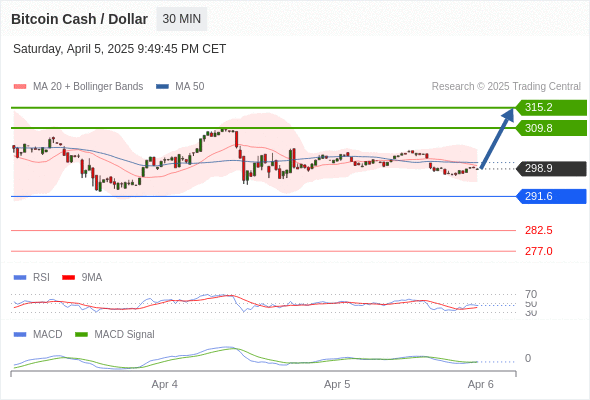Select the 291.6 blue pivot label
Viewport: 590px width, 400px height.
click(x=551, y=196)
